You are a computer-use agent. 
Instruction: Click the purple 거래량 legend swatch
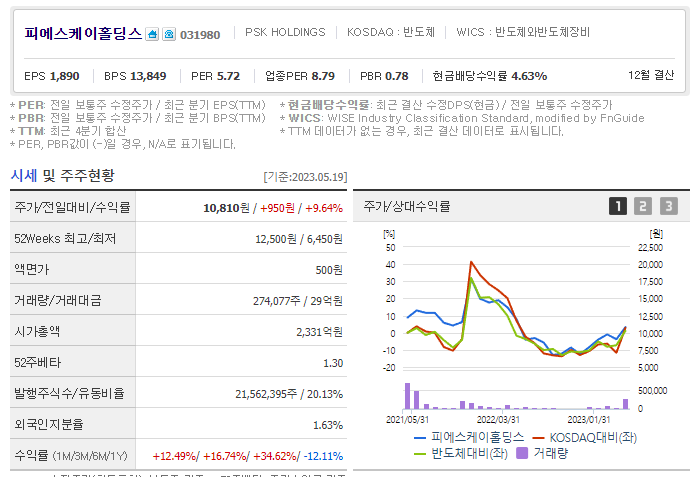[x=521, y=453]
